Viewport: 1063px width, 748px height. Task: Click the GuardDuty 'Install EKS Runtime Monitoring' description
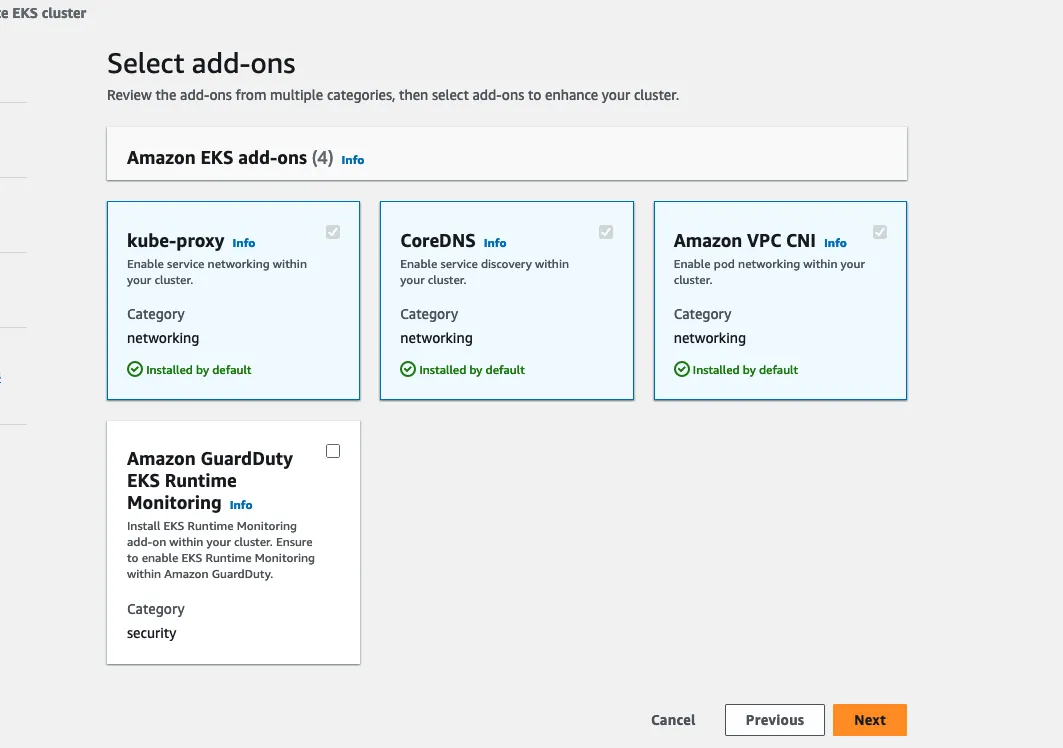[x=220, y=550]
